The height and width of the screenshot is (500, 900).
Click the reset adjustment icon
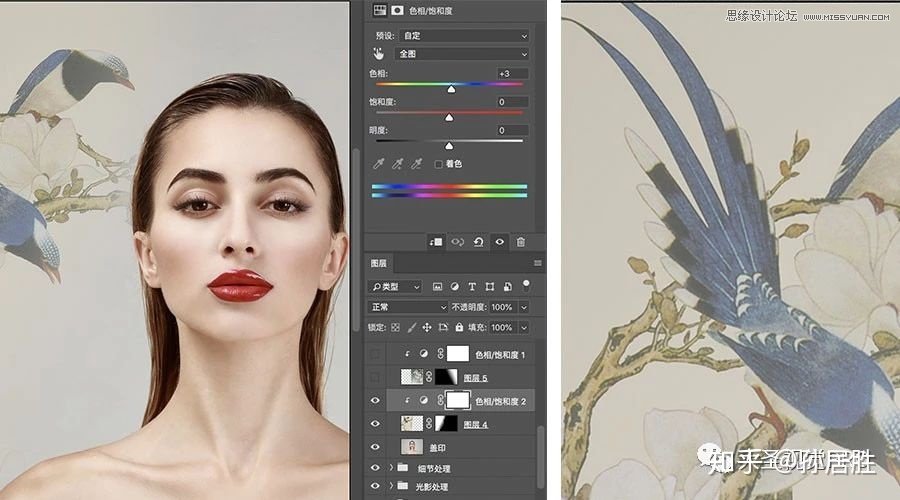pyautogui.click(x=478, y=242)
